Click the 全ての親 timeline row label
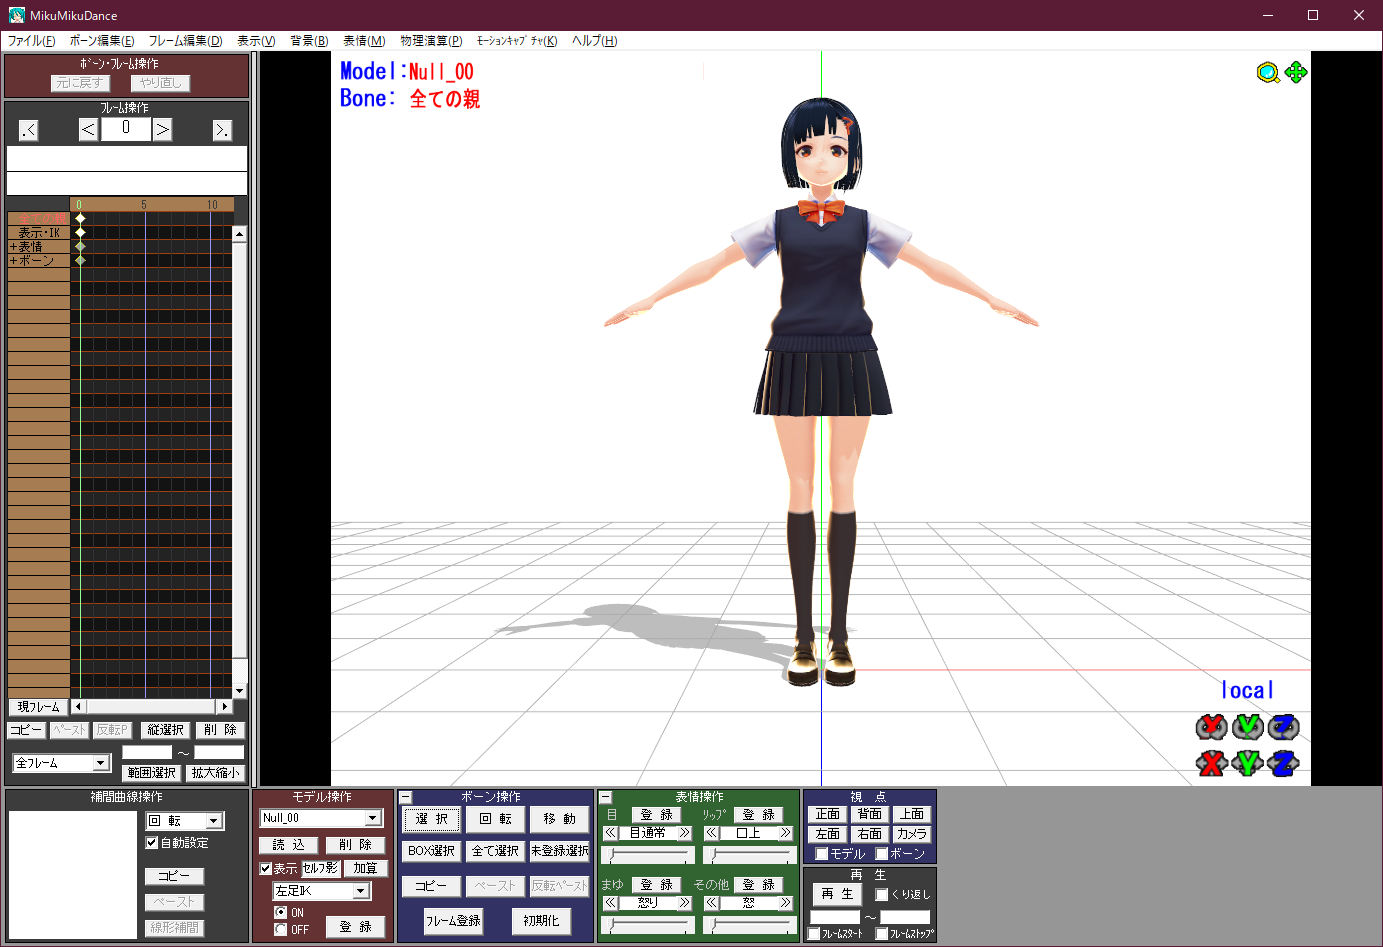 pyautogui.click(x=38, y=218)
